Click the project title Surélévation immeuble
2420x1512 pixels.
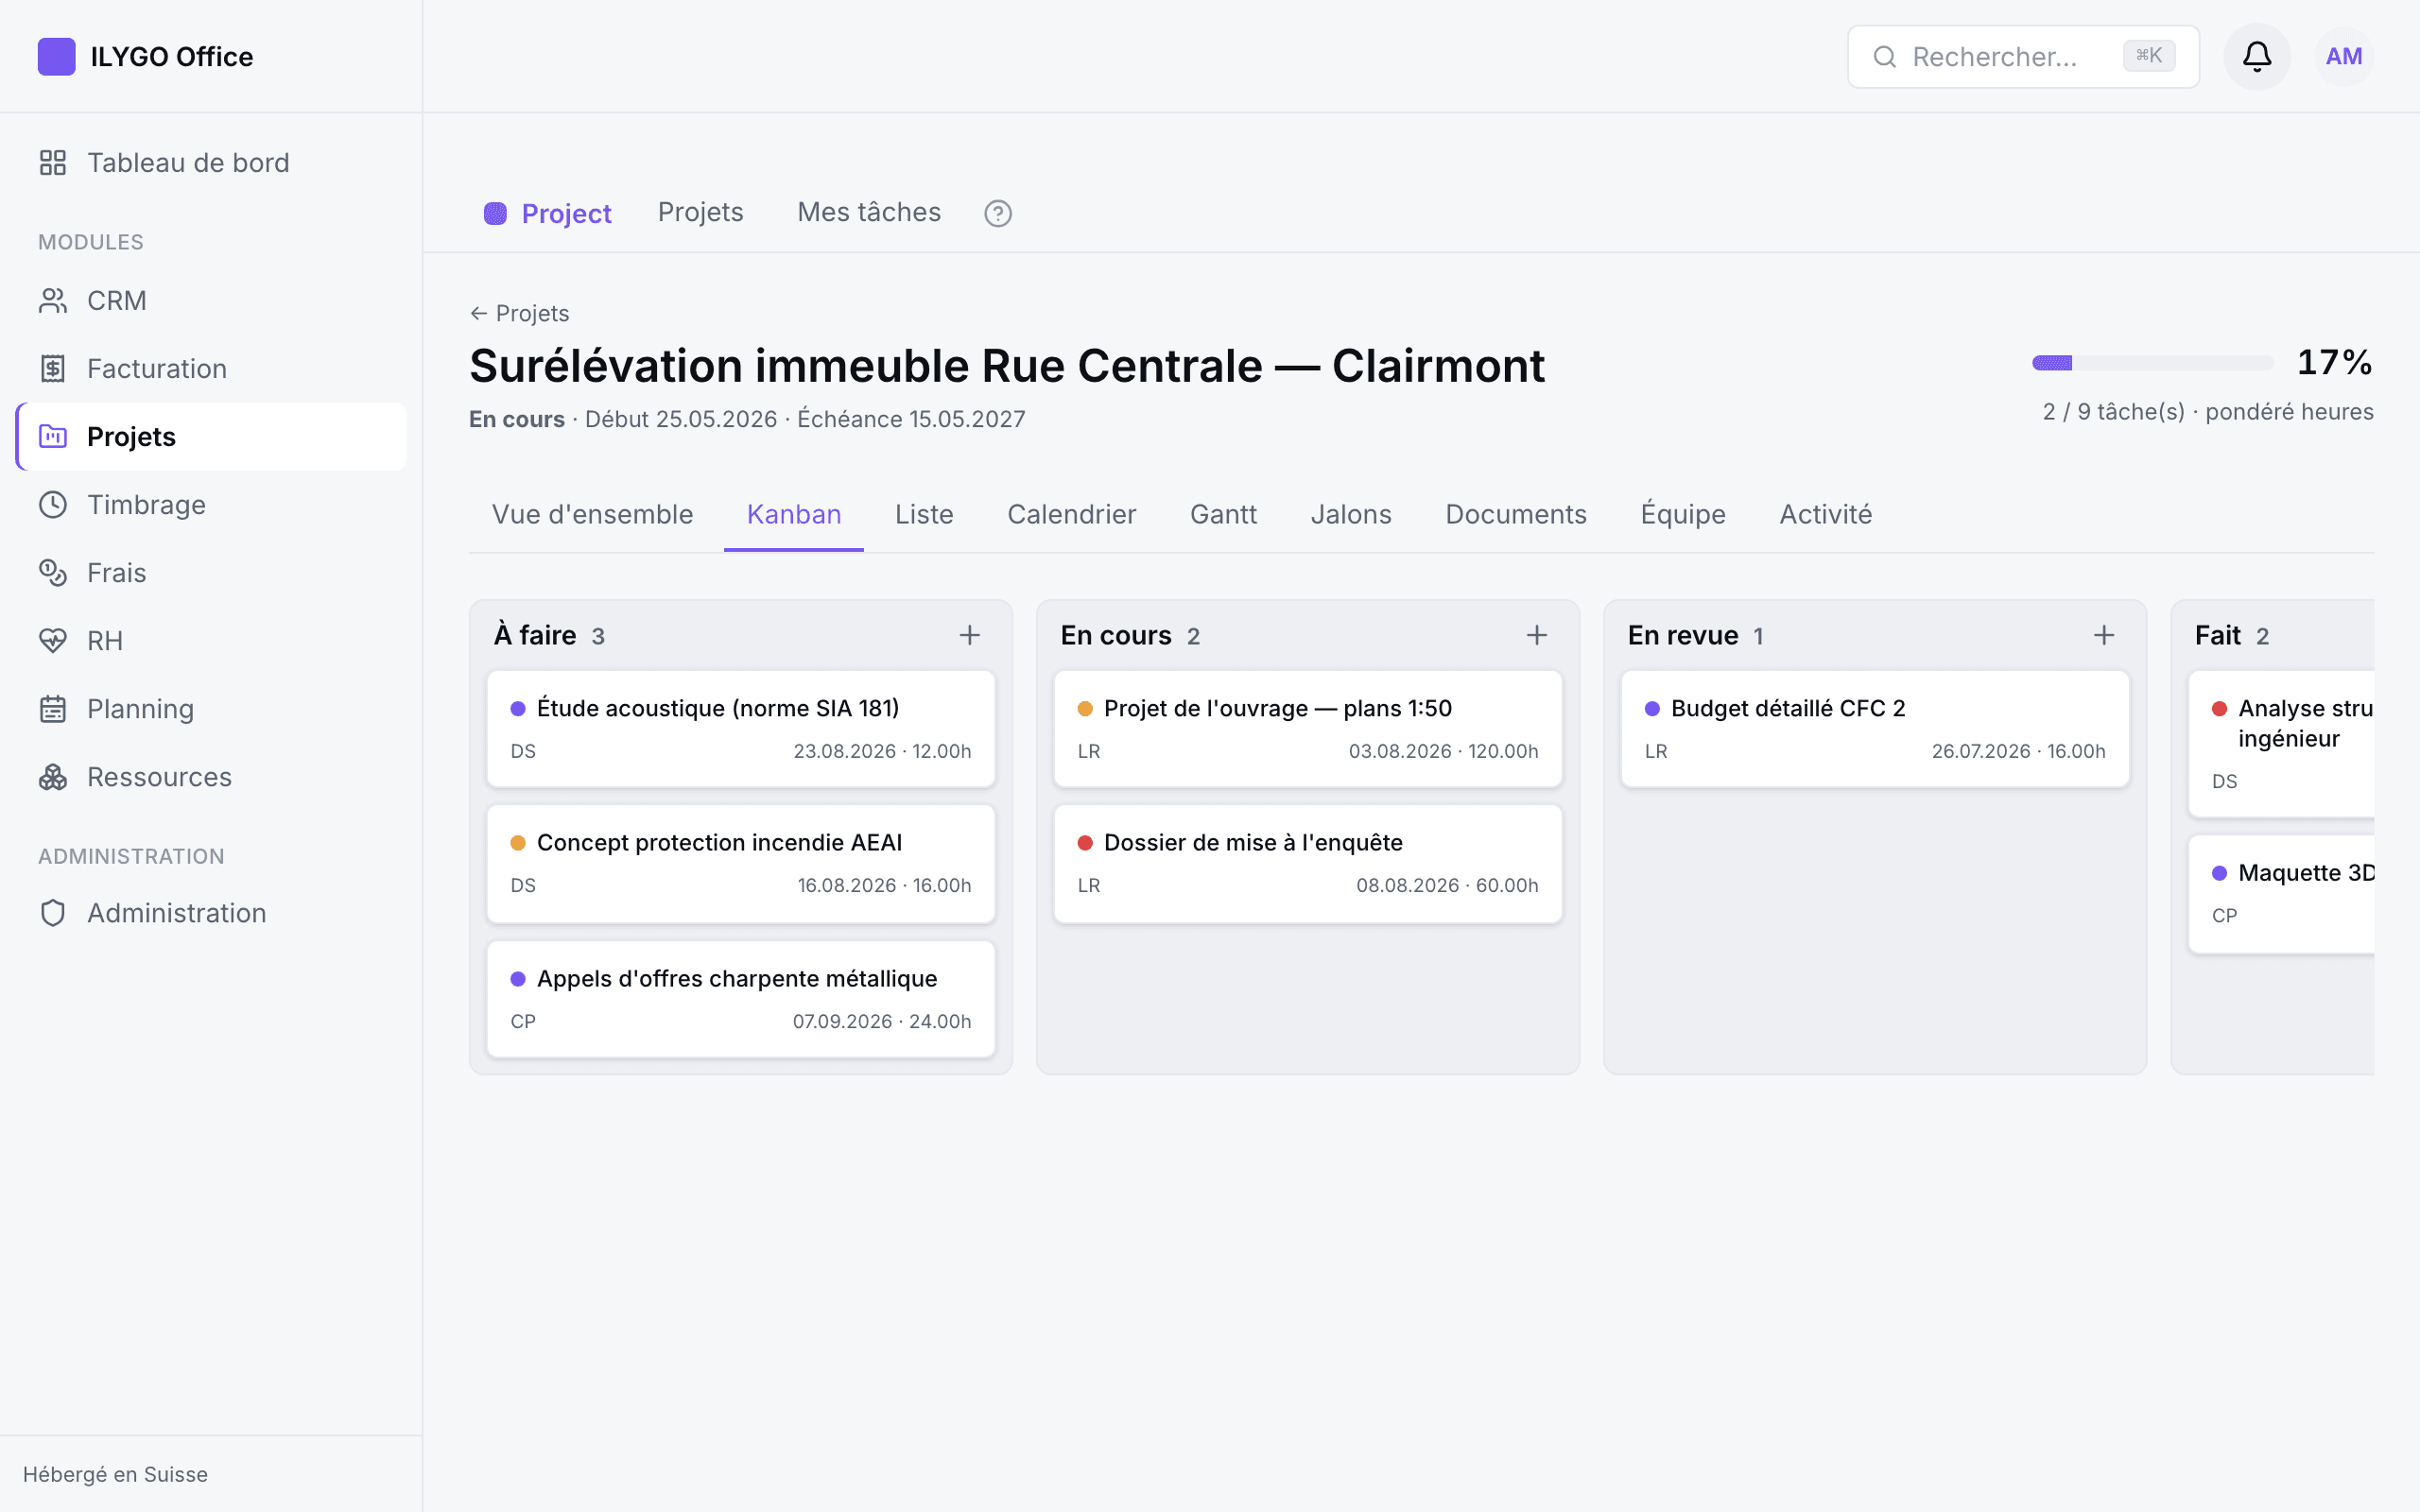click(1007, 366)
